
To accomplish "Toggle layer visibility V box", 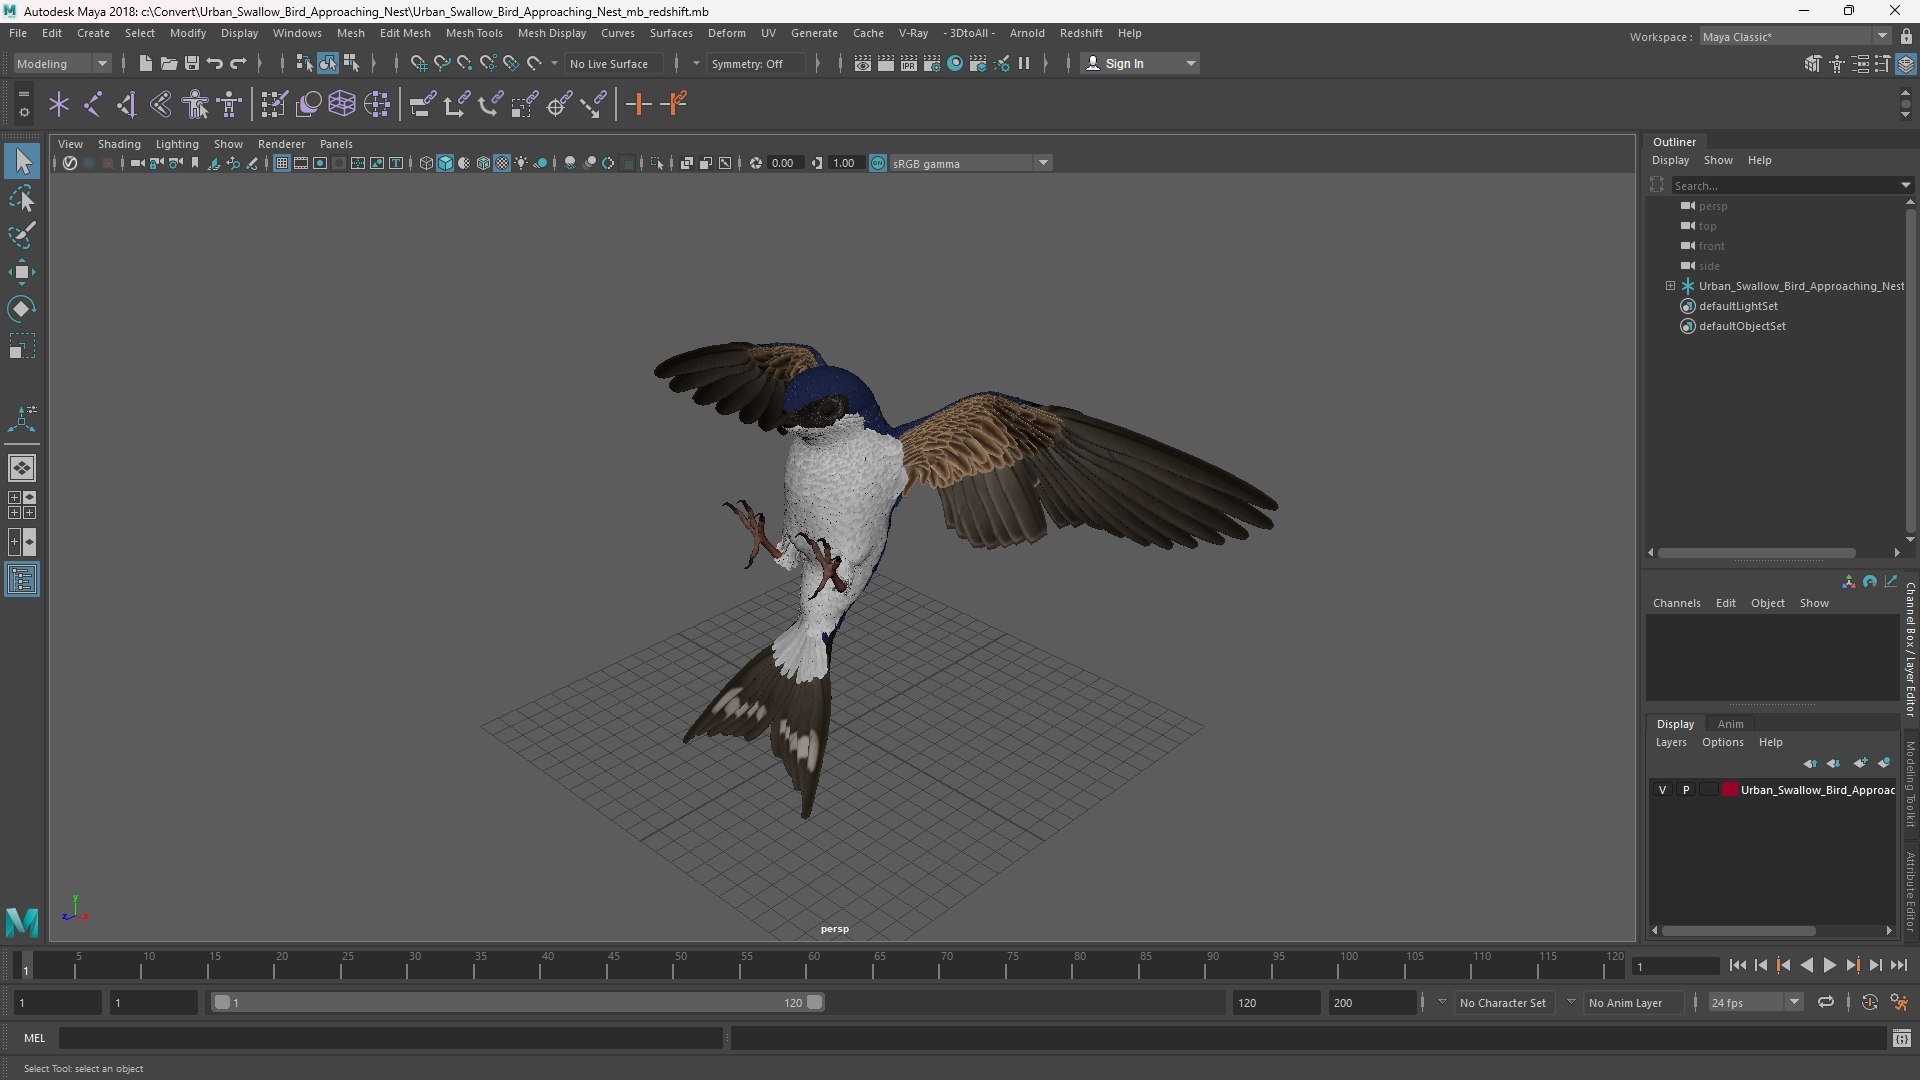I will [1663, 790].
